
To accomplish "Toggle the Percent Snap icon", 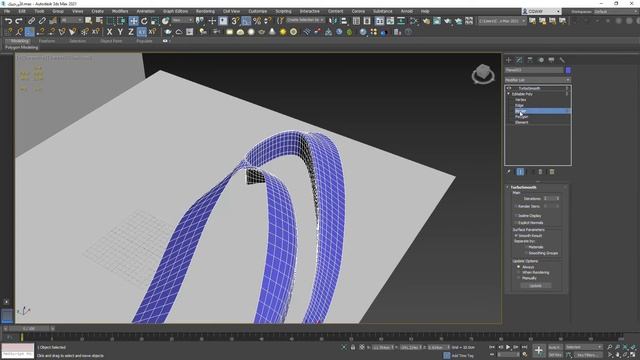I will tap(257, 21).
